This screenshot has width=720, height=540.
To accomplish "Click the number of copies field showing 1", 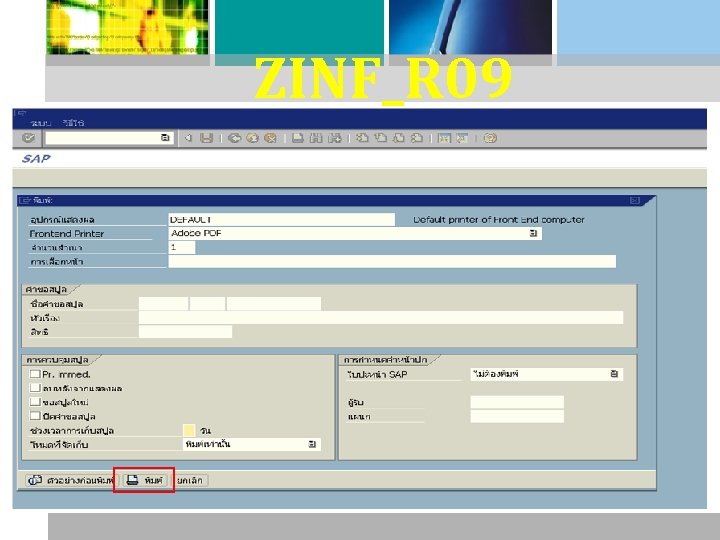I will 182,248.
